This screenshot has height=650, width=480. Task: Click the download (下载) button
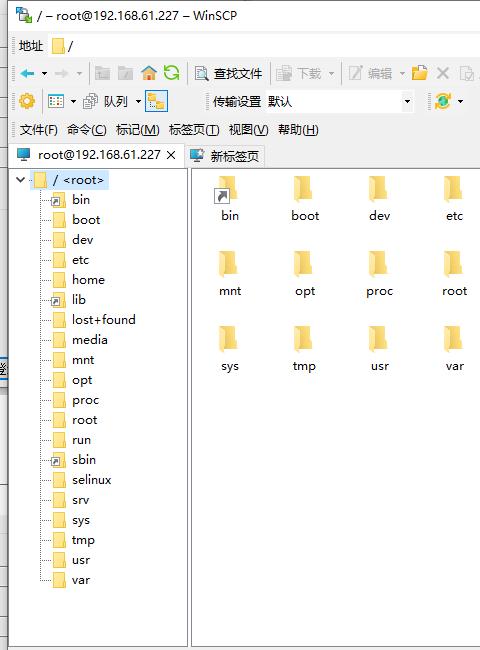click(x=298, y=74)
